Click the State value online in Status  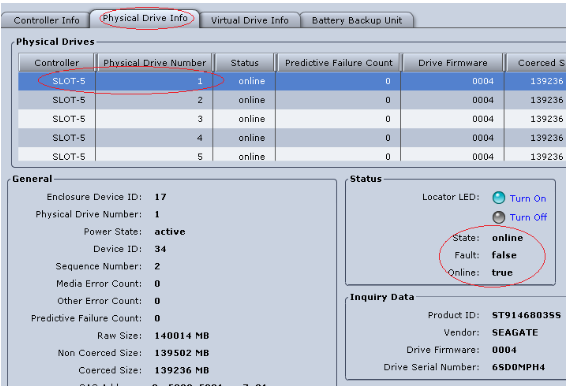point(507,238)
